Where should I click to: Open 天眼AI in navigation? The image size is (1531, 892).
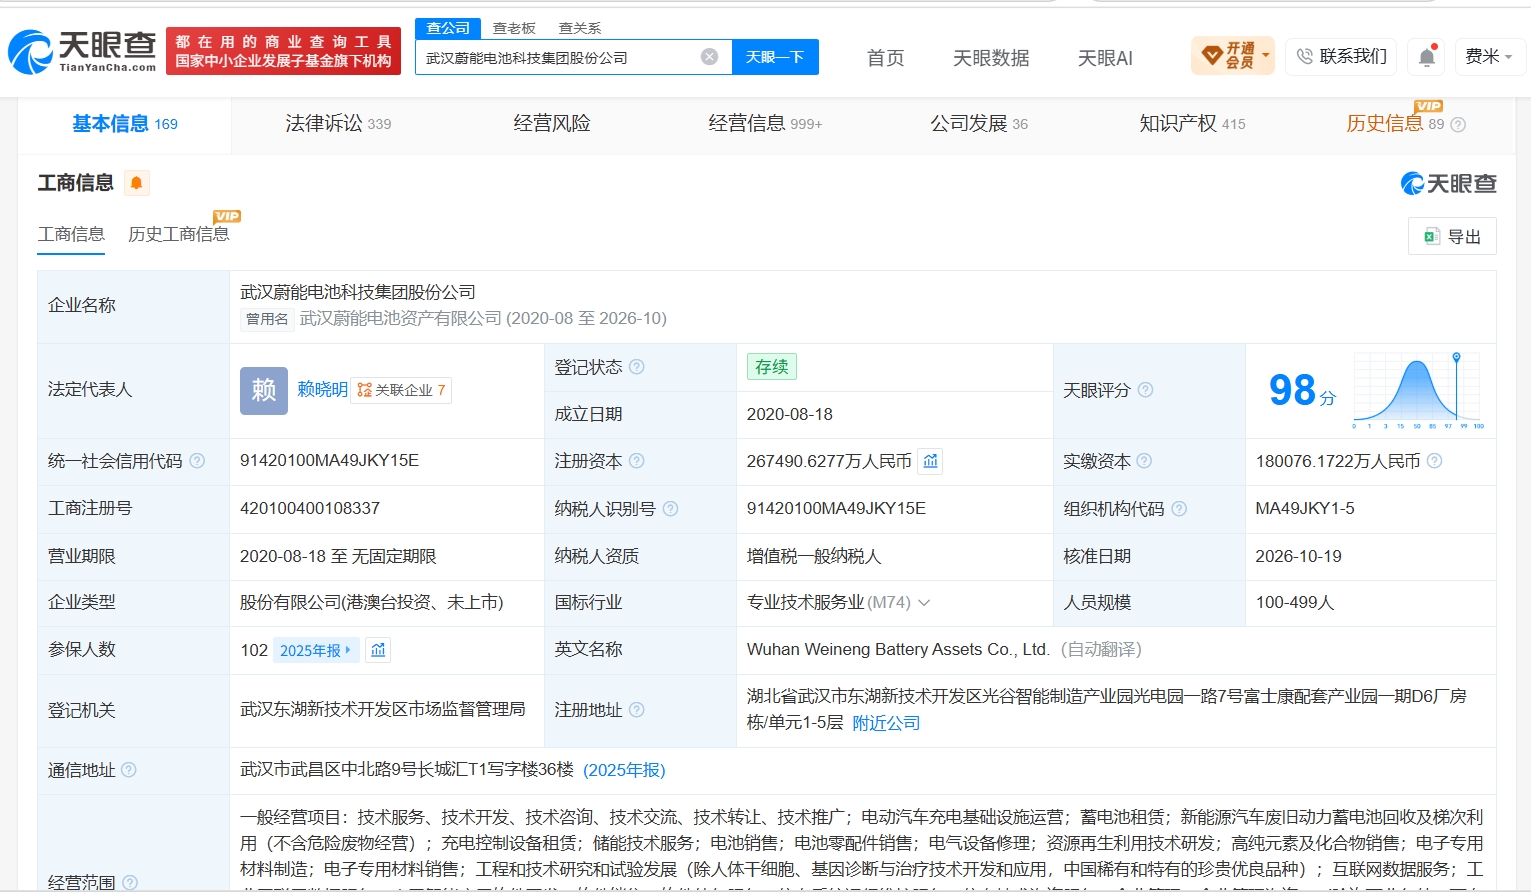point(1105,58)
